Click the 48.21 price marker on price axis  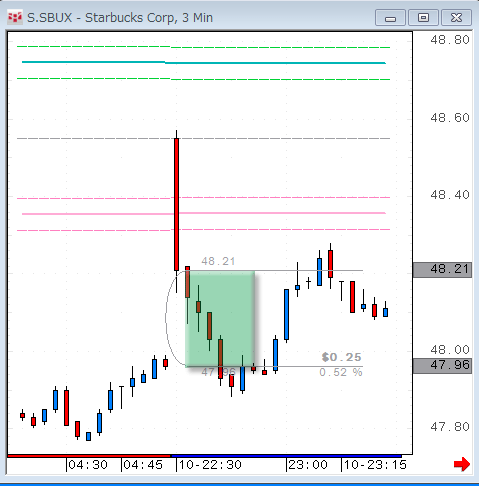click(x=442, y=270)
